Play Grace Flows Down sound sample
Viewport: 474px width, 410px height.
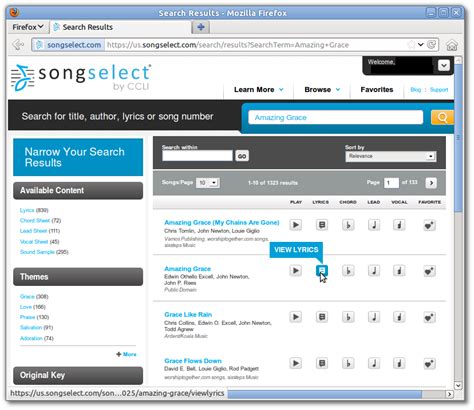[296, 363]
